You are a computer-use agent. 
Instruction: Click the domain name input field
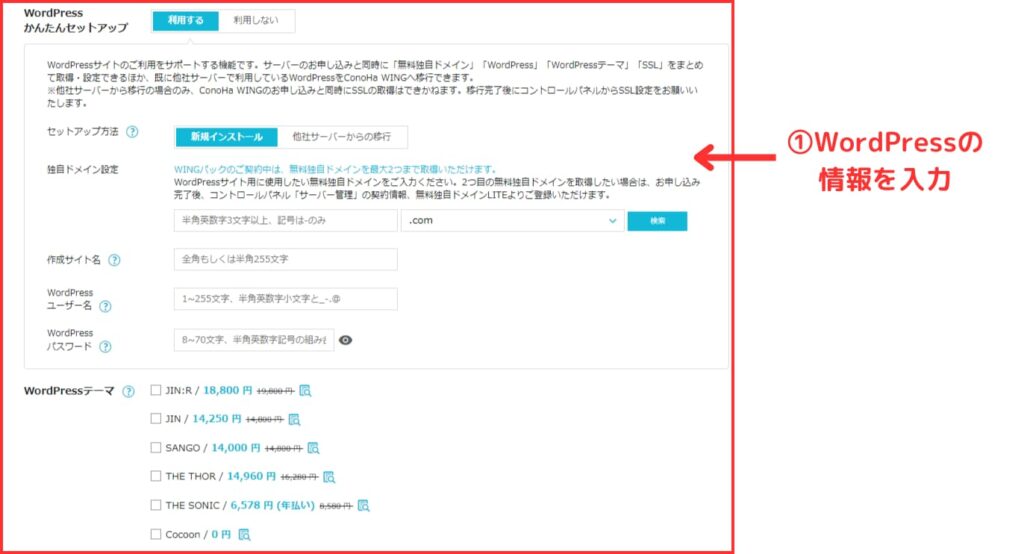tap(285, 220)
